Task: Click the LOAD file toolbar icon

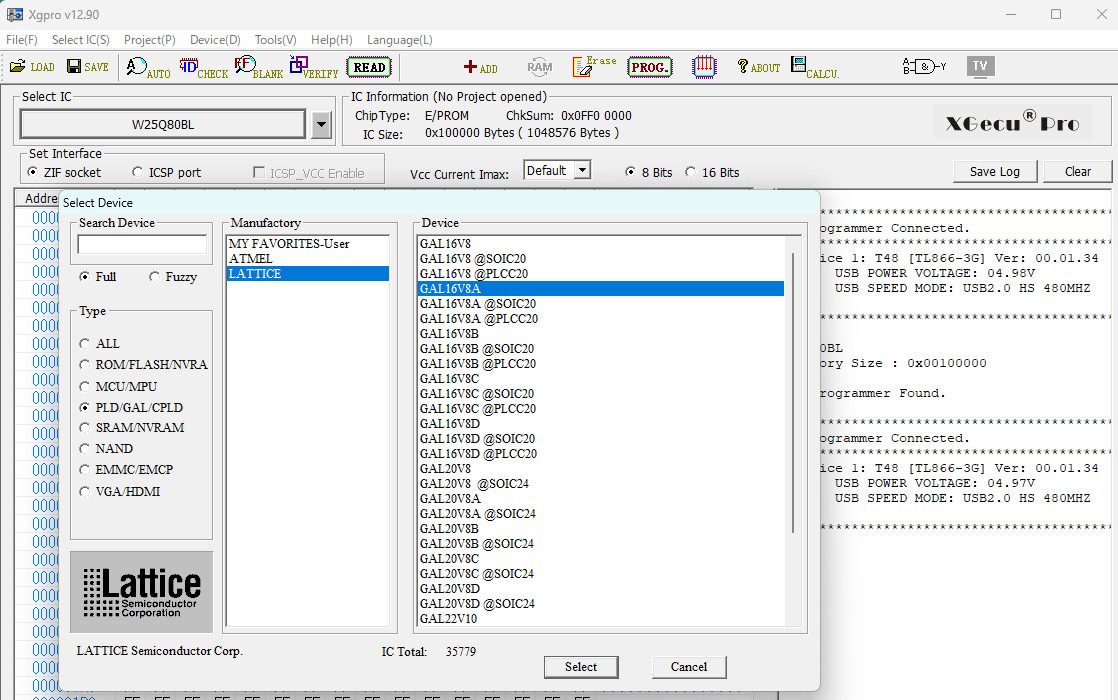Action: click(32, 67)
